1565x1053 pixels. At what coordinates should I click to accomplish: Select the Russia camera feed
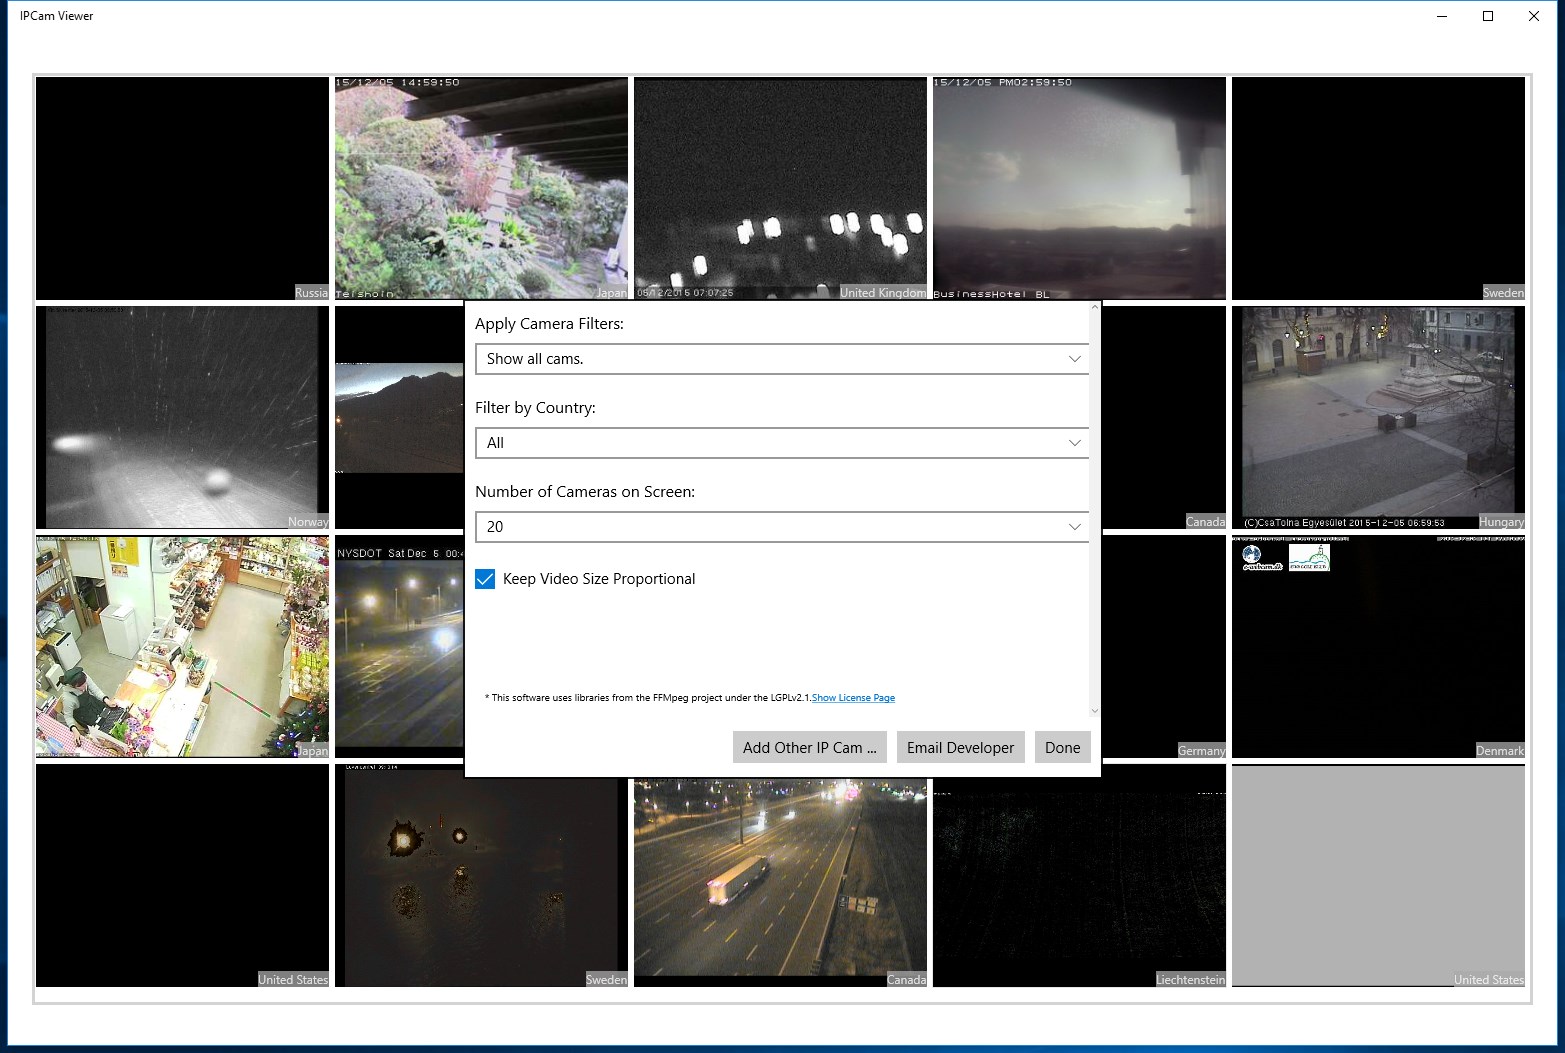181,188
